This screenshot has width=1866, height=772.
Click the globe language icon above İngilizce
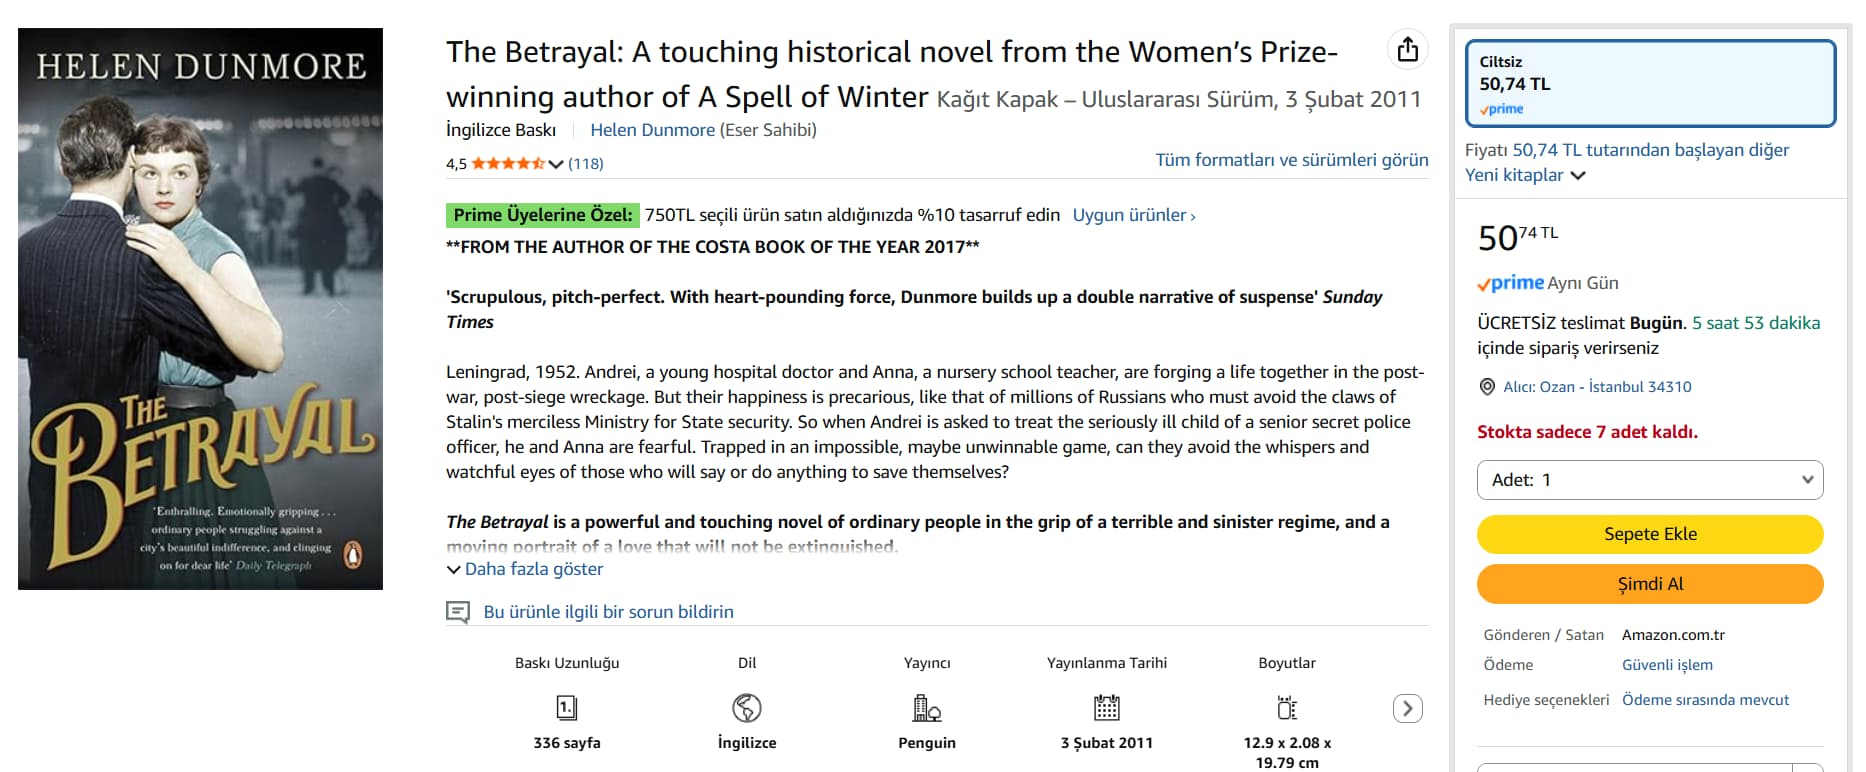click(747, 708)
